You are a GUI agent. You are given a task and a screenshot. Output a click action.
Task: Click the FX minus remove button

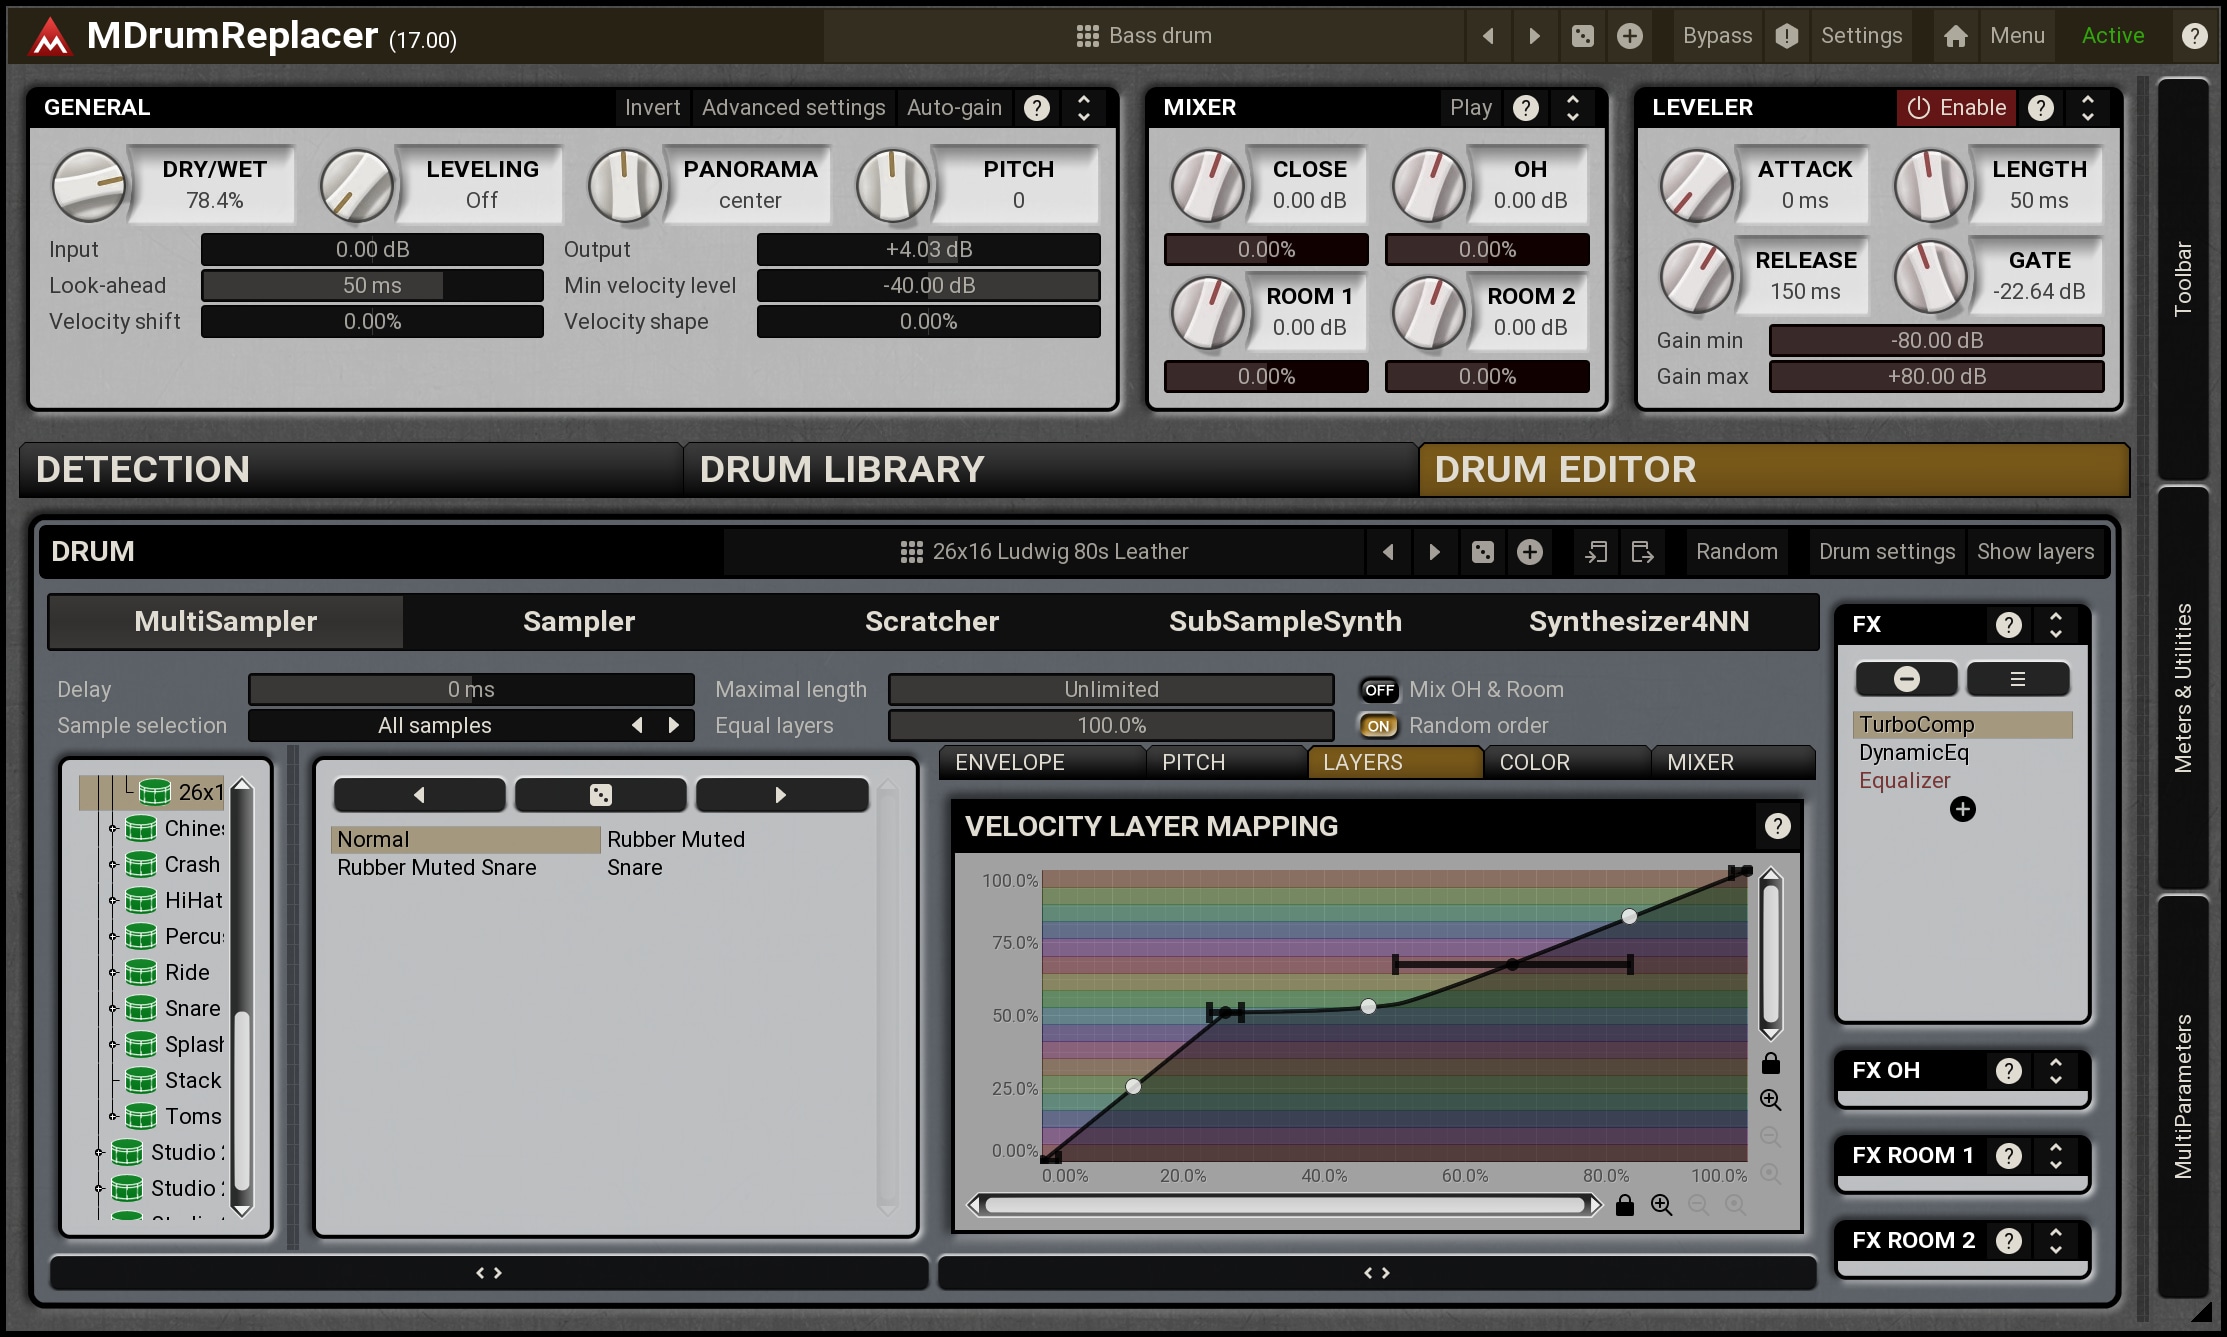point(1906,680)
